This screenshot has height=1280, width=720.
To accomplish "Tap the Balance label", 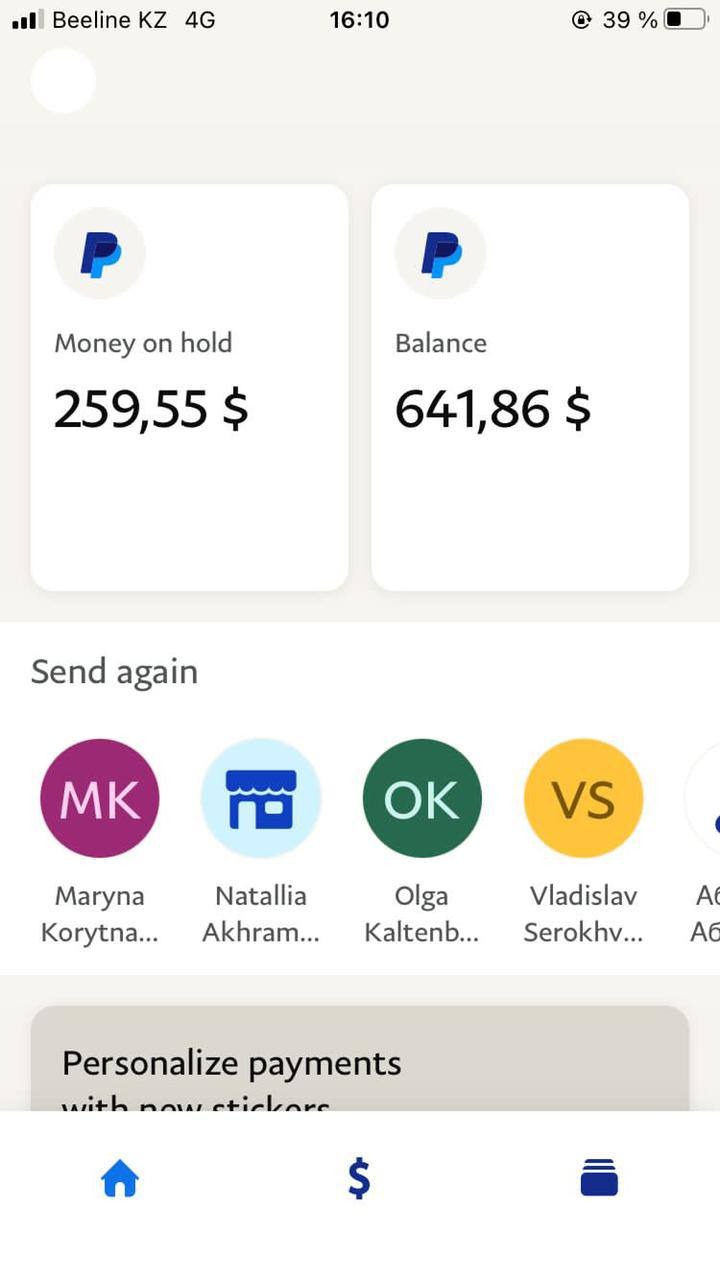I will tap(441, 343).
